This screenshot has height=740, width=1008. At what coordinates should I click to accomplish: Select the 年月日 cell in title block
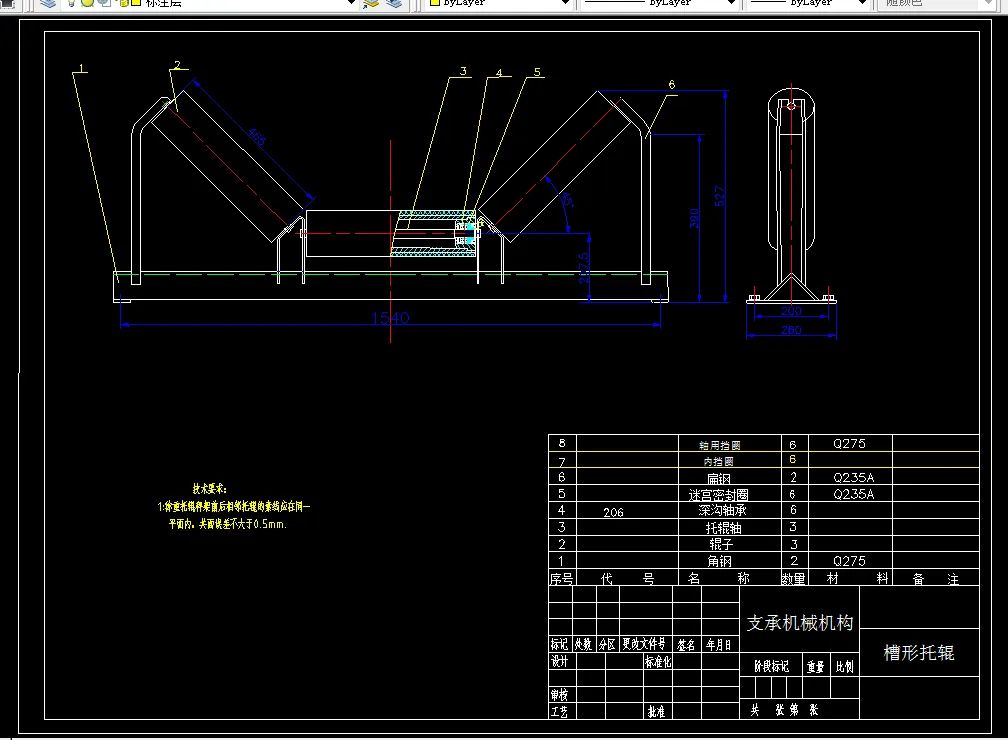pyautogui.click(x=719, y=644)
